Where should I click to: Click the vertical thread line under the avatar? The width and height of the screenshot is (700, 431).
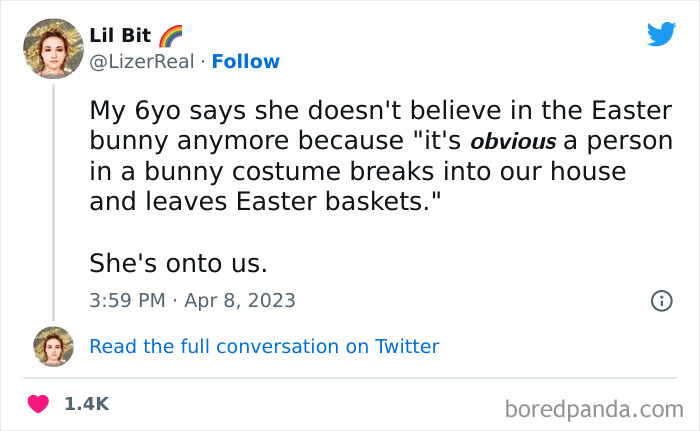pos(53,200)
